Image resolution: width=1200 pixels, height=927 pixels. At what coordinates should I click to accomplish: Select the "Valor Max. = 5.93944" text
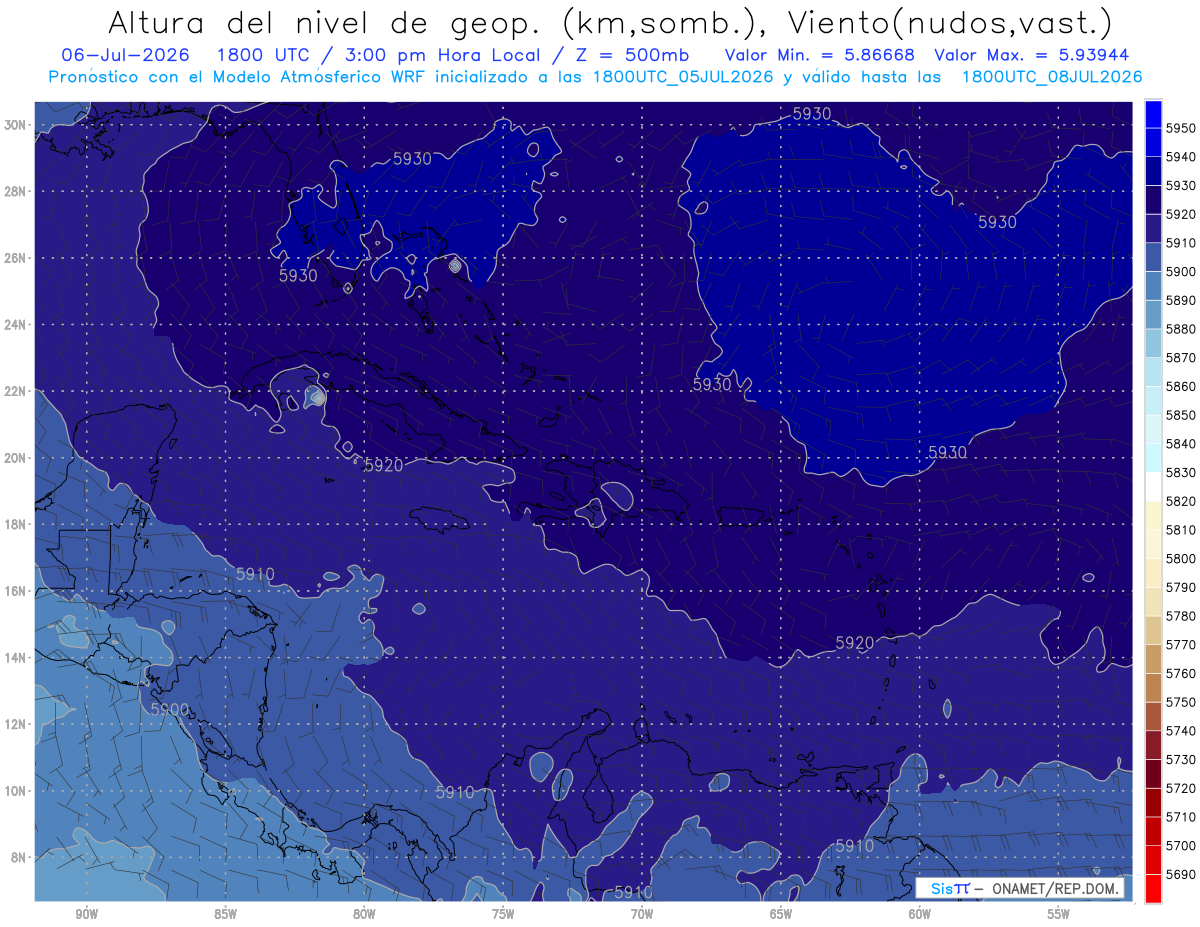point(1032,54)
